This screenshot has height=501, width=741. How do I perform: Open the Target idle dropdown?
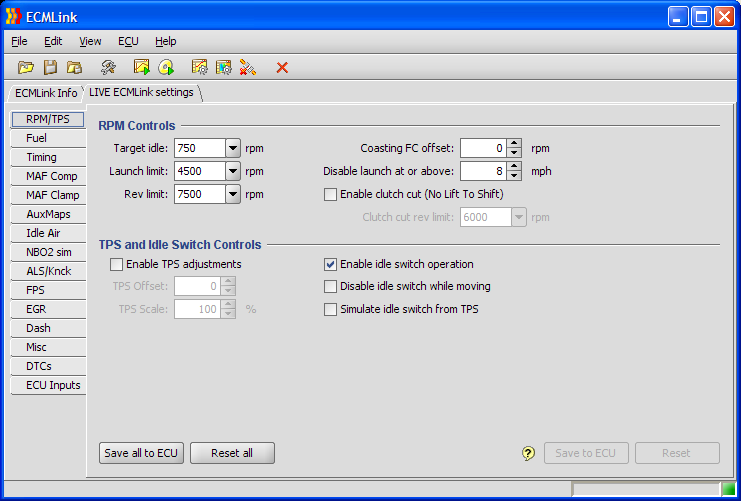click(233, 148)
